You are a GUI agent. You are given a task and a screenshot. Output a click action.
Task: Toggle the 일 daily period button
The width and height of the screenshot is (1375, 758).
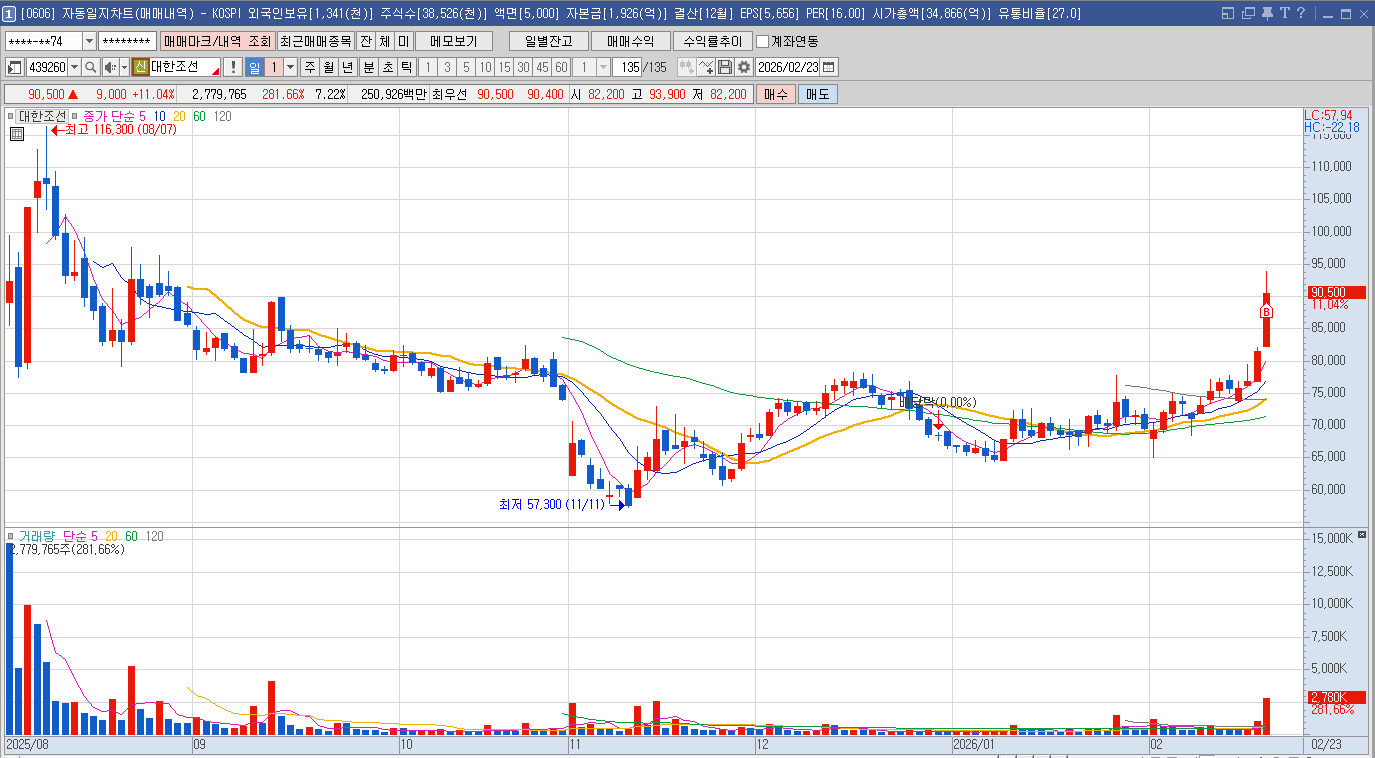[x=254, y=67]
